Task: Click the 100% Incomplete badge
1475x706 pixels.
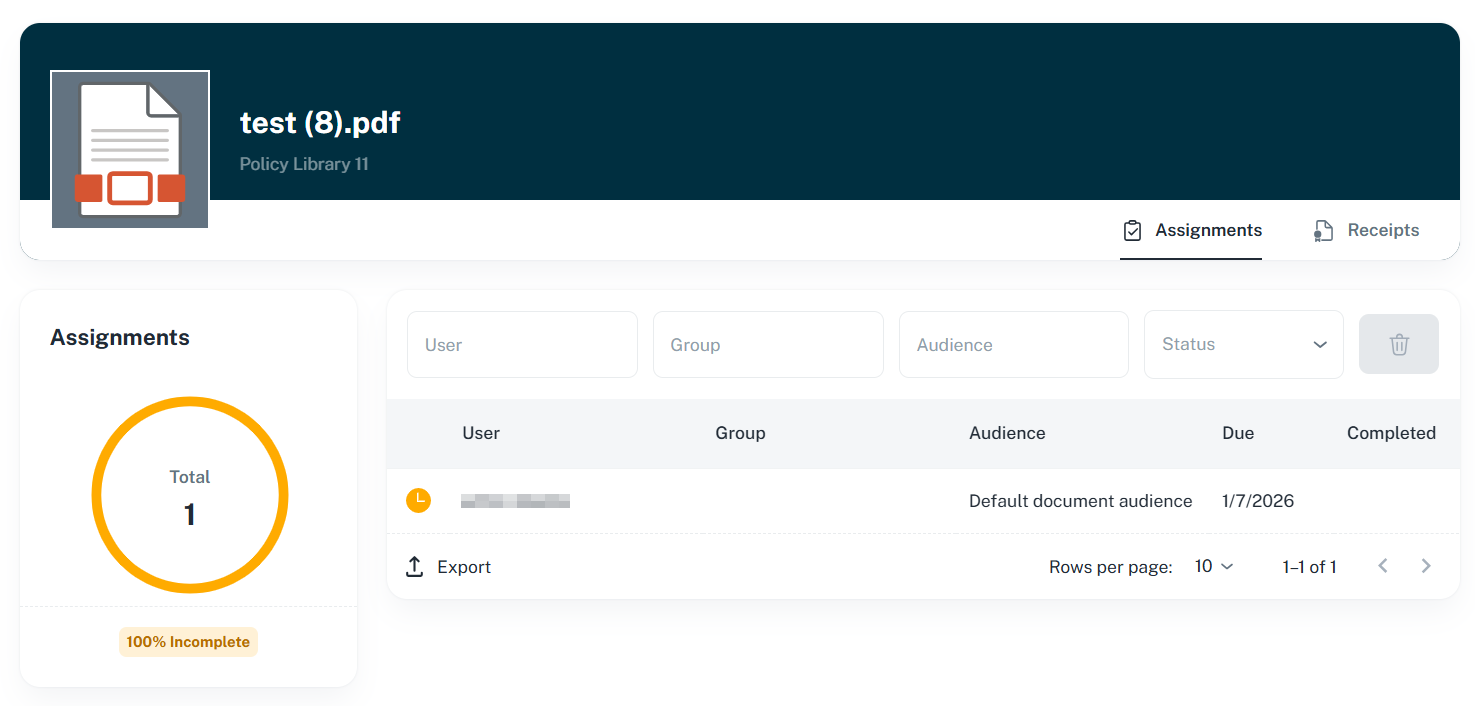Action: pos(188,642)
